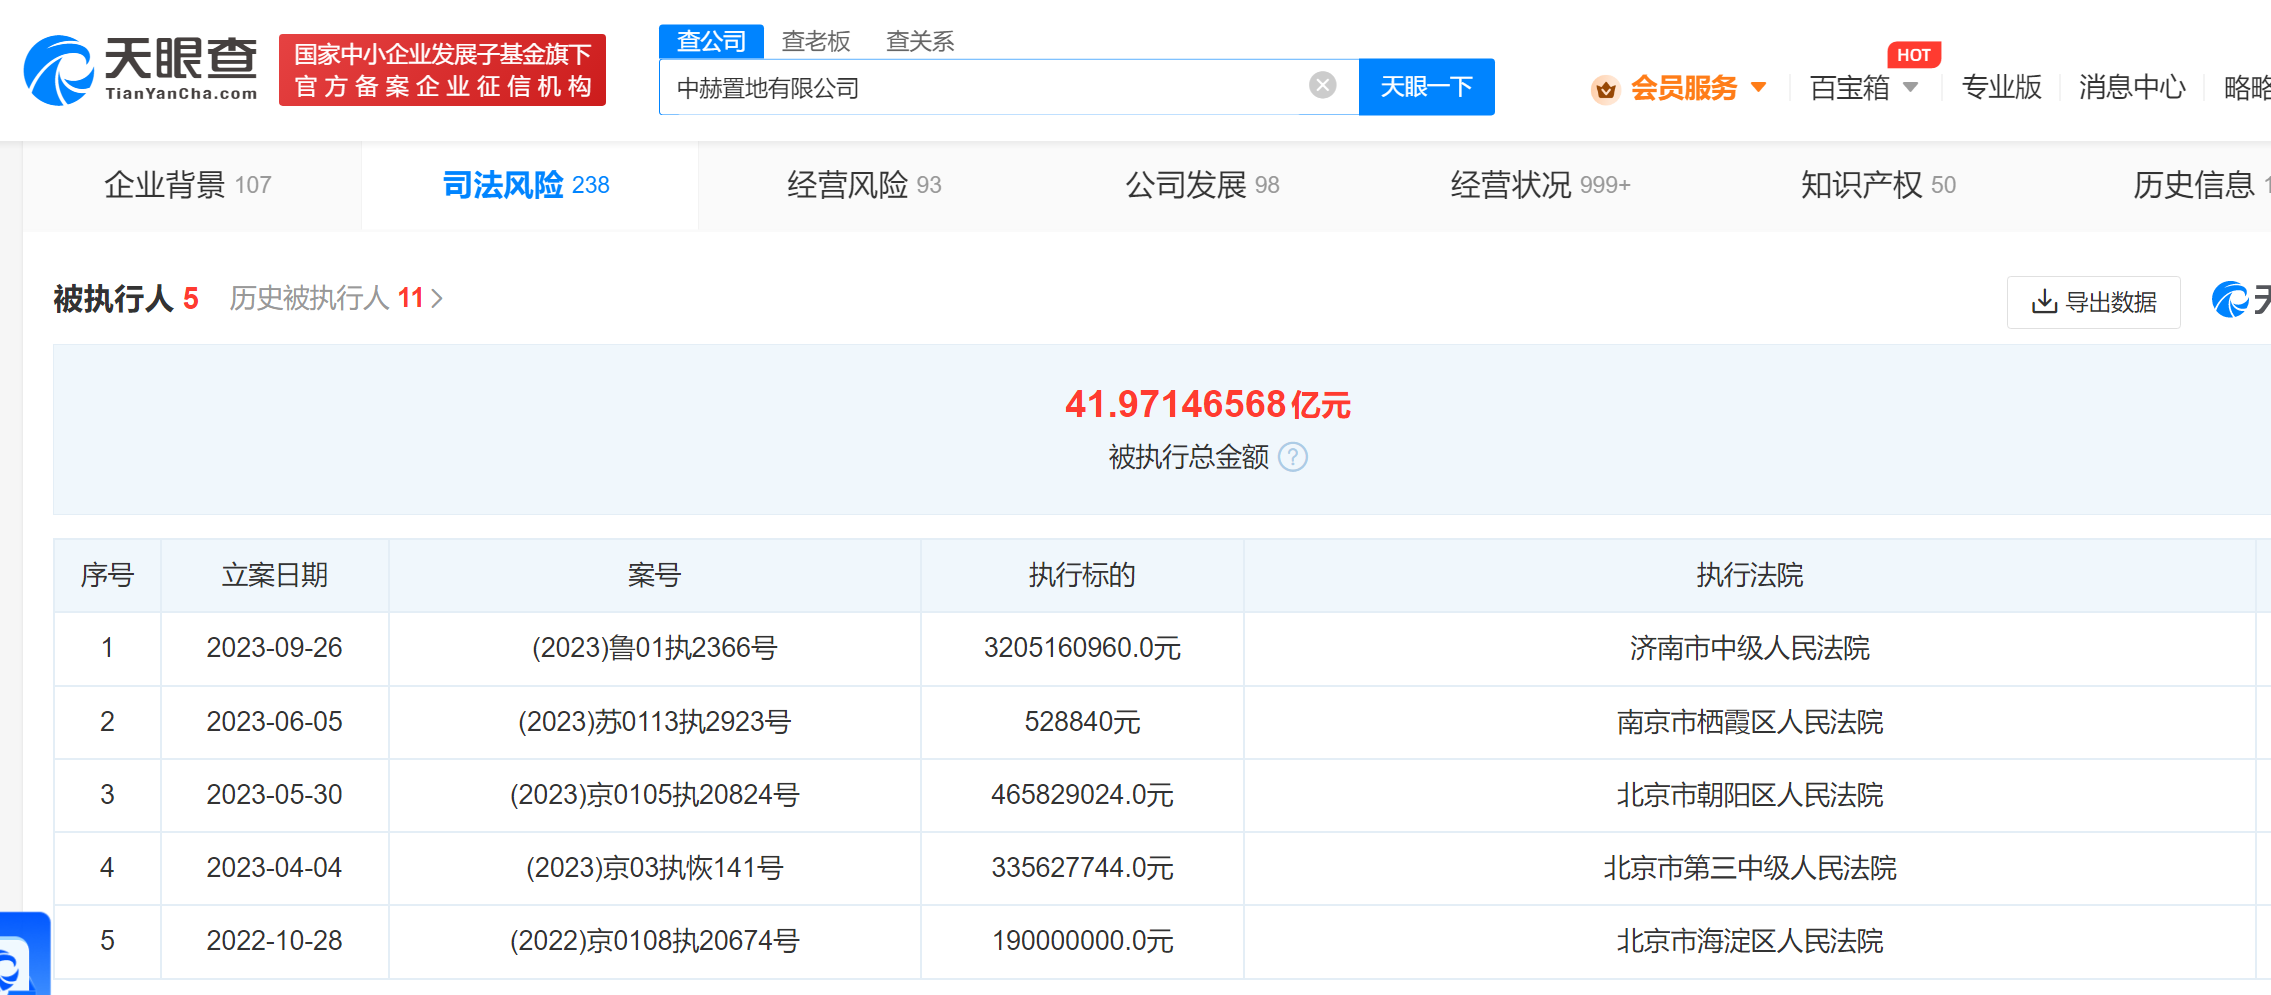
Task: Click the 天眼一下 search button
Action: (1426, 87)
